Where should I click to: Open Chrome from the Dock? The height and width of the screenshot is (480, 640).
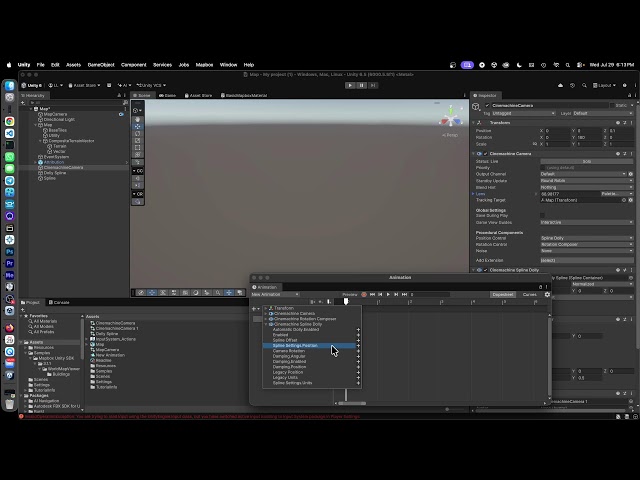pos(9,121)
